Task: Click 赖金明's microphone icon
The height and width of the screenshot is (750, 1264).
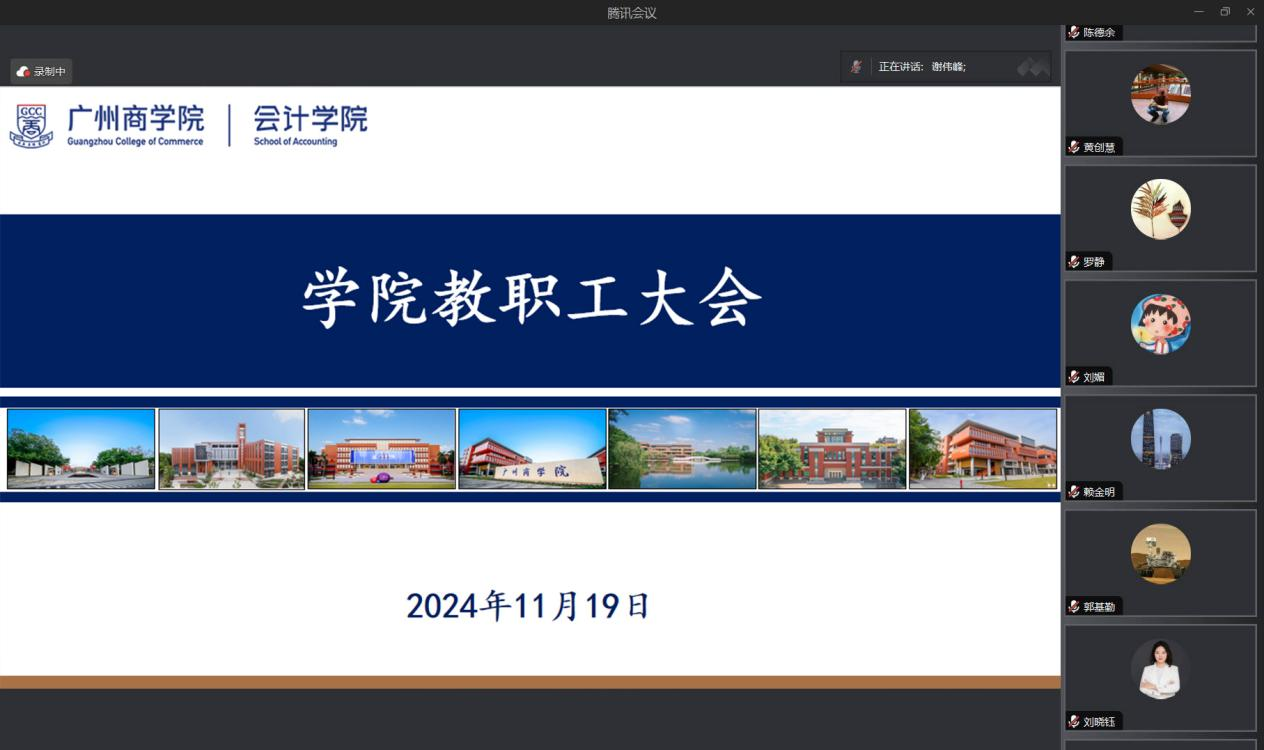Action: [x=1071, y=491]
